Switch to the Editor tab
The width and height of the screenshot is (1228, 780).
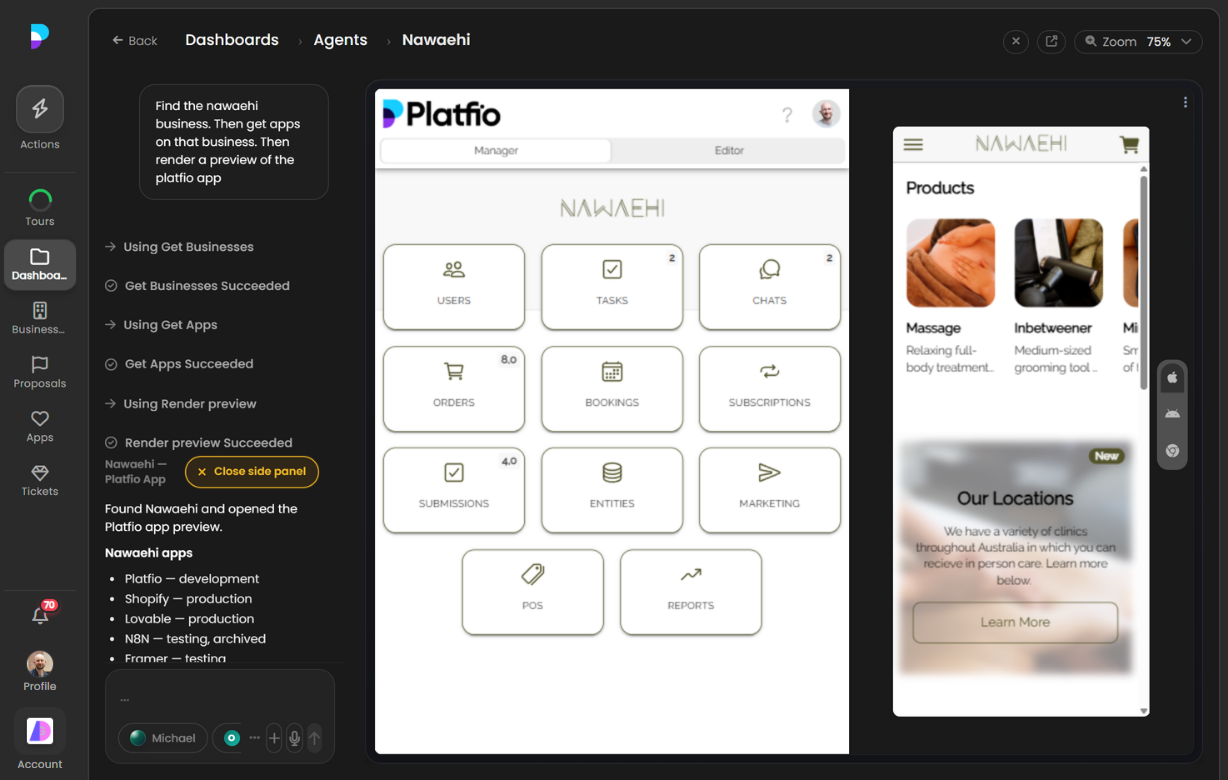(x=729, y=150)
